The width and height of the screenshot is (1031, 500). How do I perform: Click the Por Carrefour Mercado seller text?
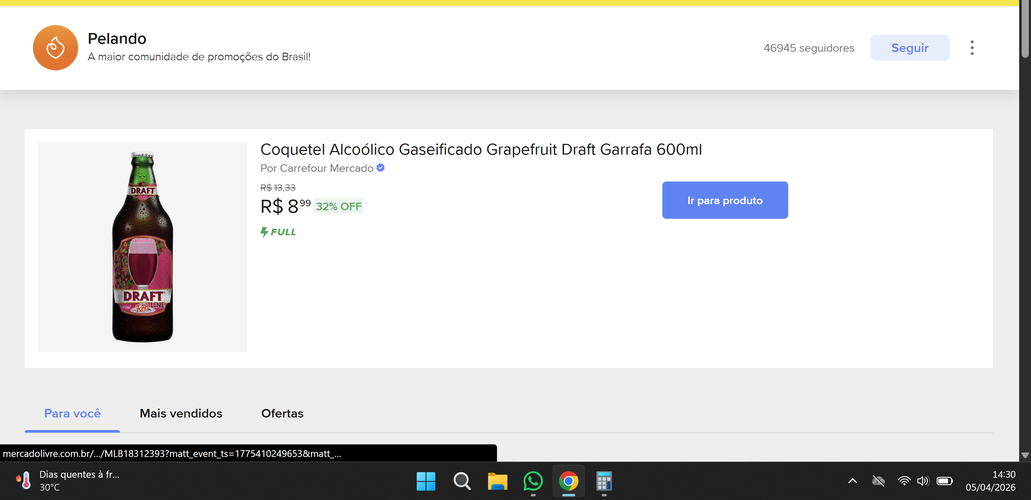point(317,168)
